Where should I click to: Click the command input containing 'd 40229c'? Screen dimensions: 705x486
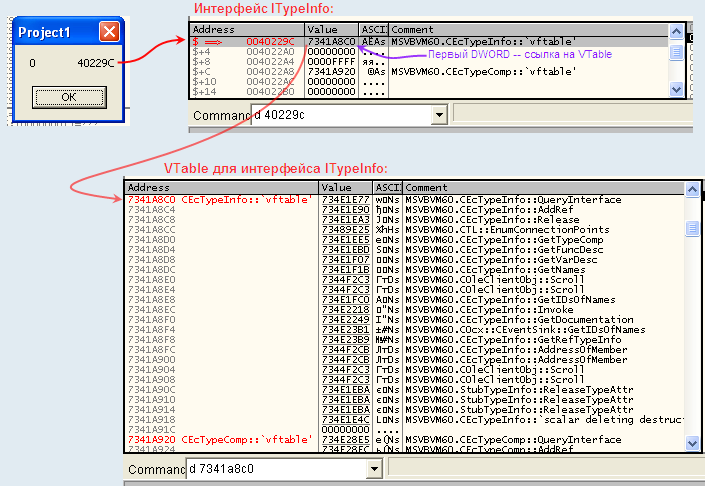(x=340, y=115)
